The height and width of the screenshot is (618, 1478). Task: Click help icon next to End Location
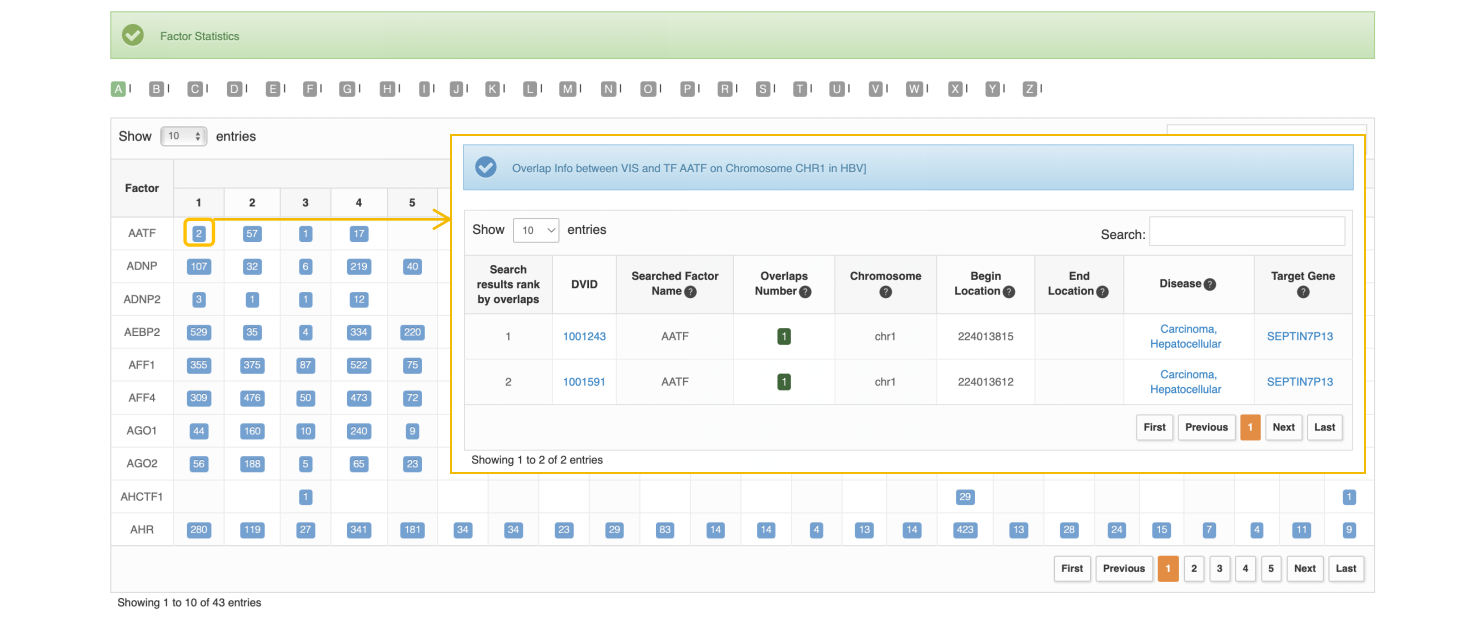click(1102, 292)
